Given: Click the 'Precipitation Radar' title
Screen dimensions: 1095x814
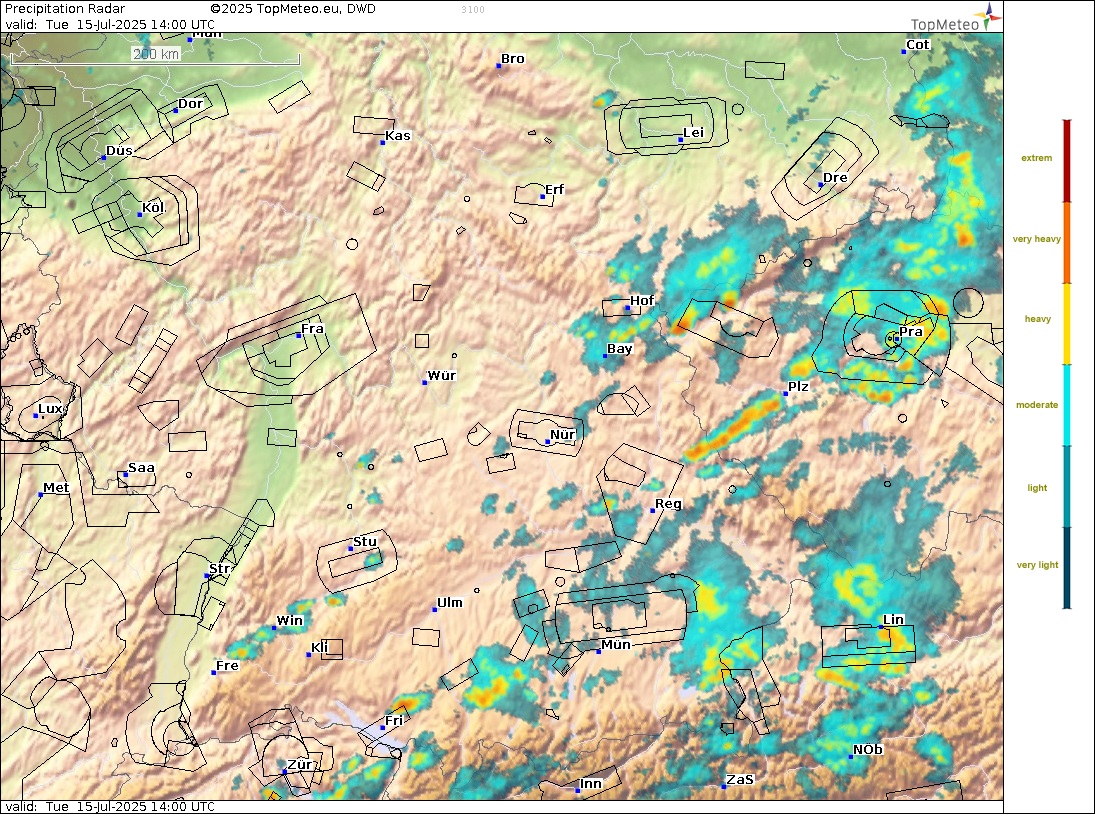Looking at the screenshot, I should pos(65,9).
